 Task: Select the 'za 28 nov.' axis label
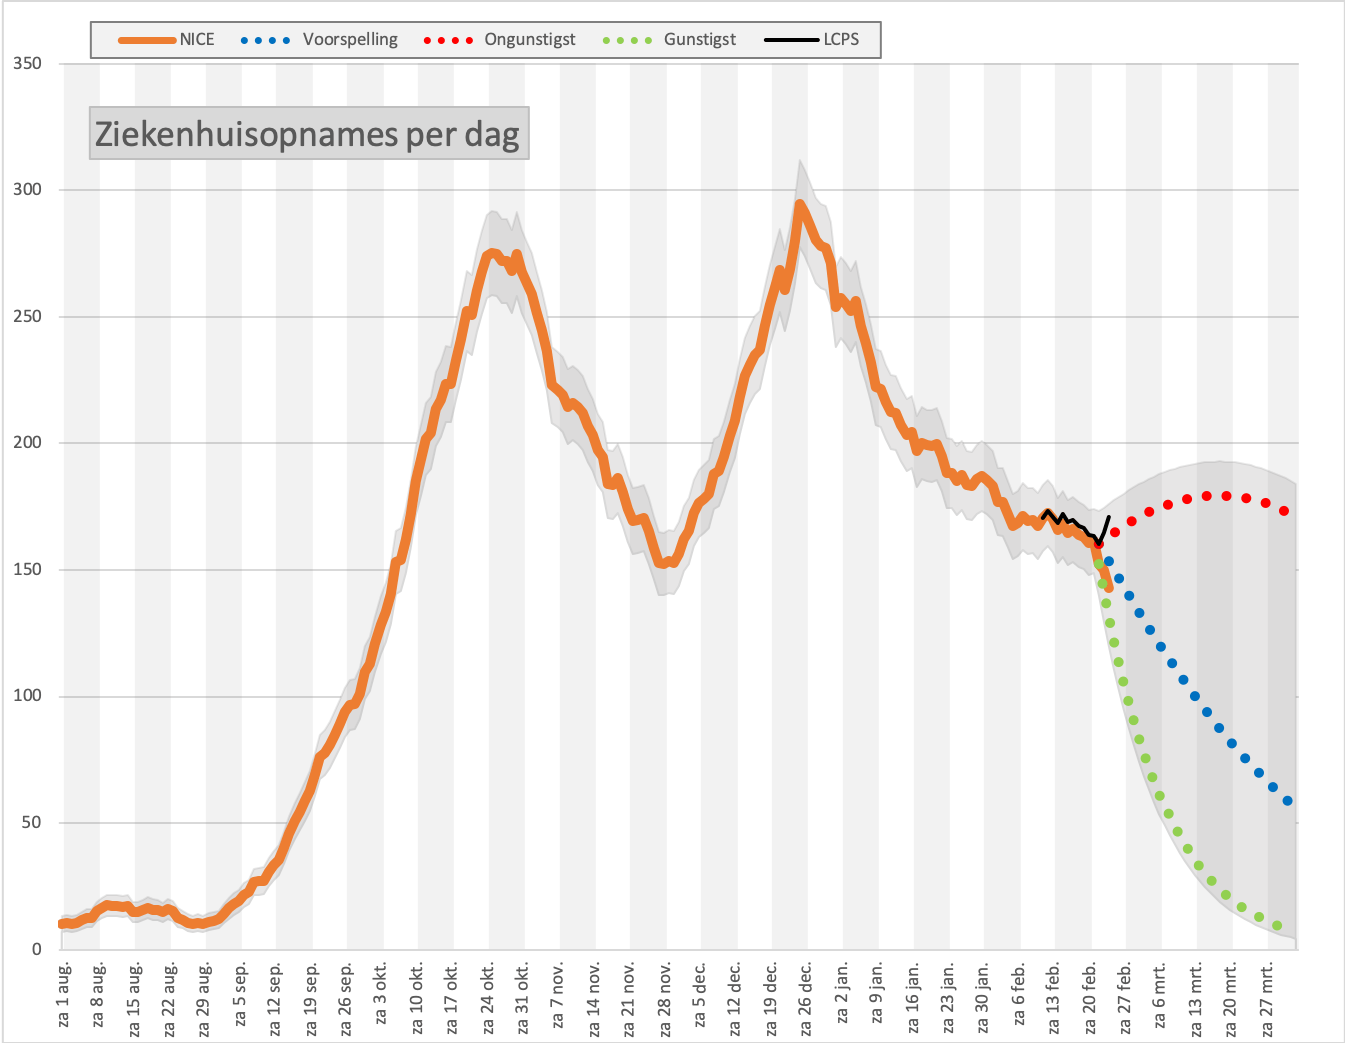click(666, 997)
